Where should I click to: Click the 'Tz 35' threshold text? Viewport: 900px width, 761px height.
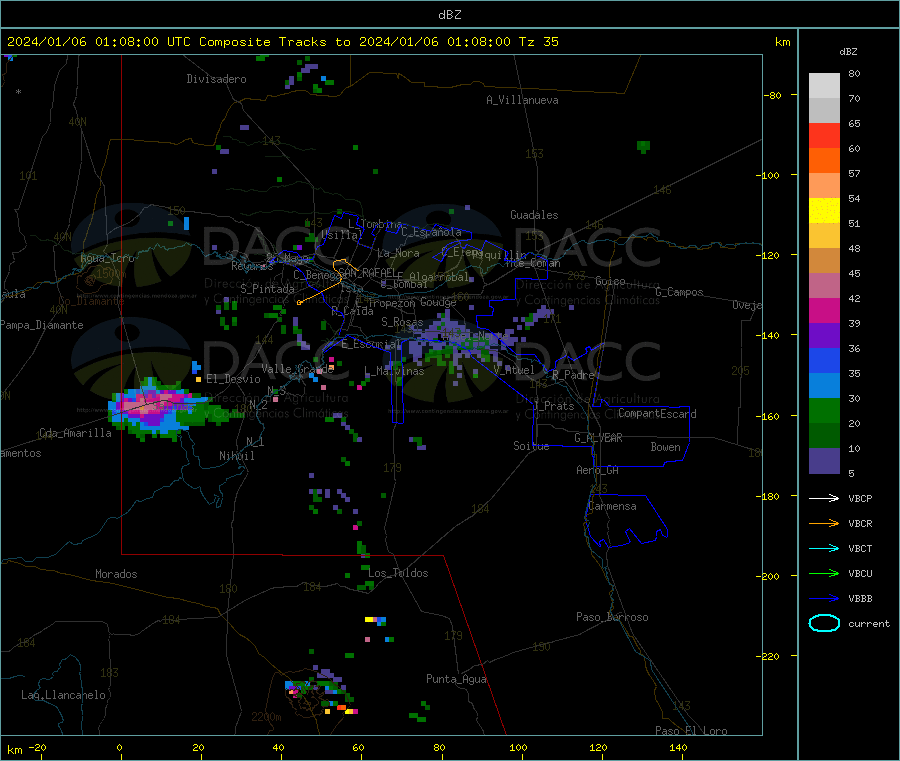(538, 42)
